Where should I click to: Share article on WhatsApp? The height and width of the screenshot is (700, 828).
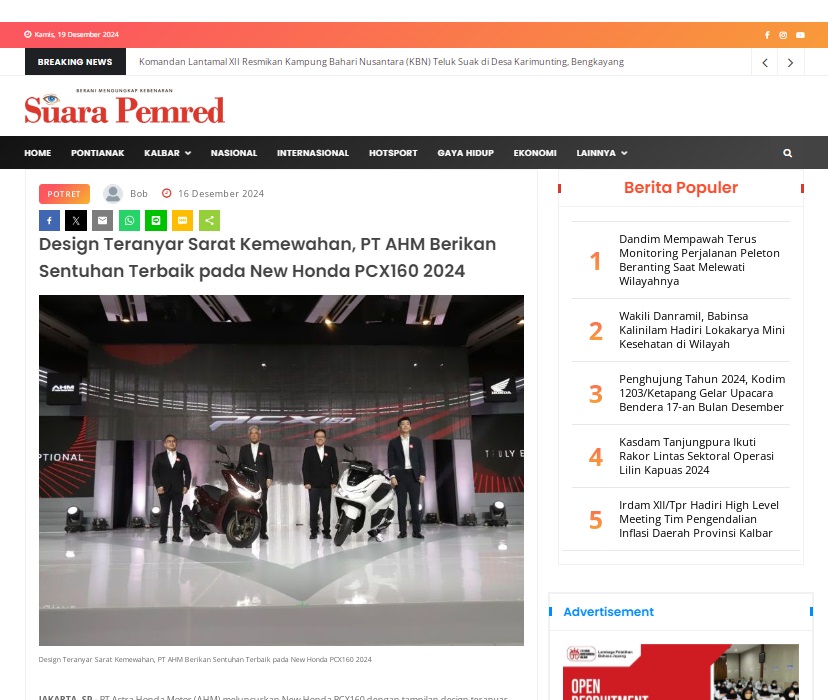point(129,221)
